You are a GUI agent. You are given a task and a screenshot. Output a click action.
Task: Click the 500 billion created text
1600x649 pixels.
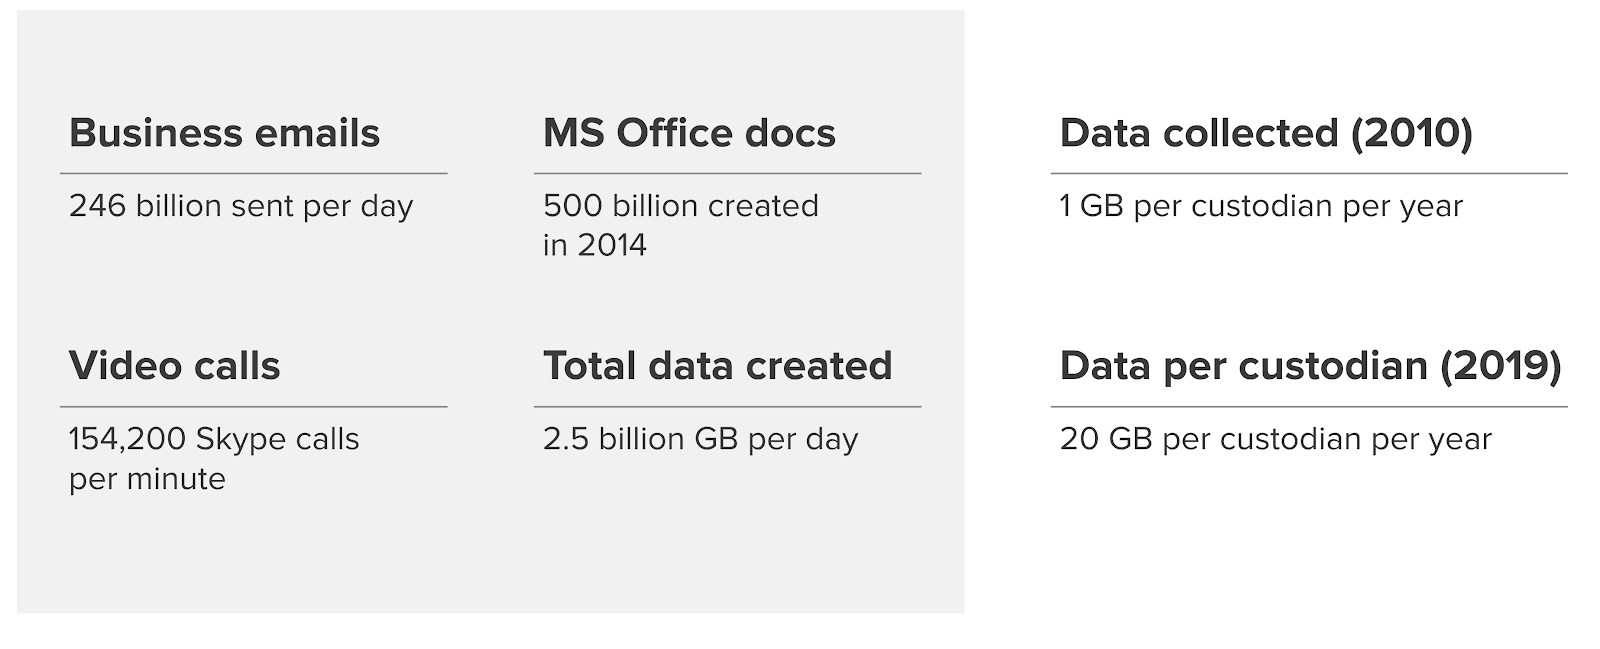(x=681, y=206)
